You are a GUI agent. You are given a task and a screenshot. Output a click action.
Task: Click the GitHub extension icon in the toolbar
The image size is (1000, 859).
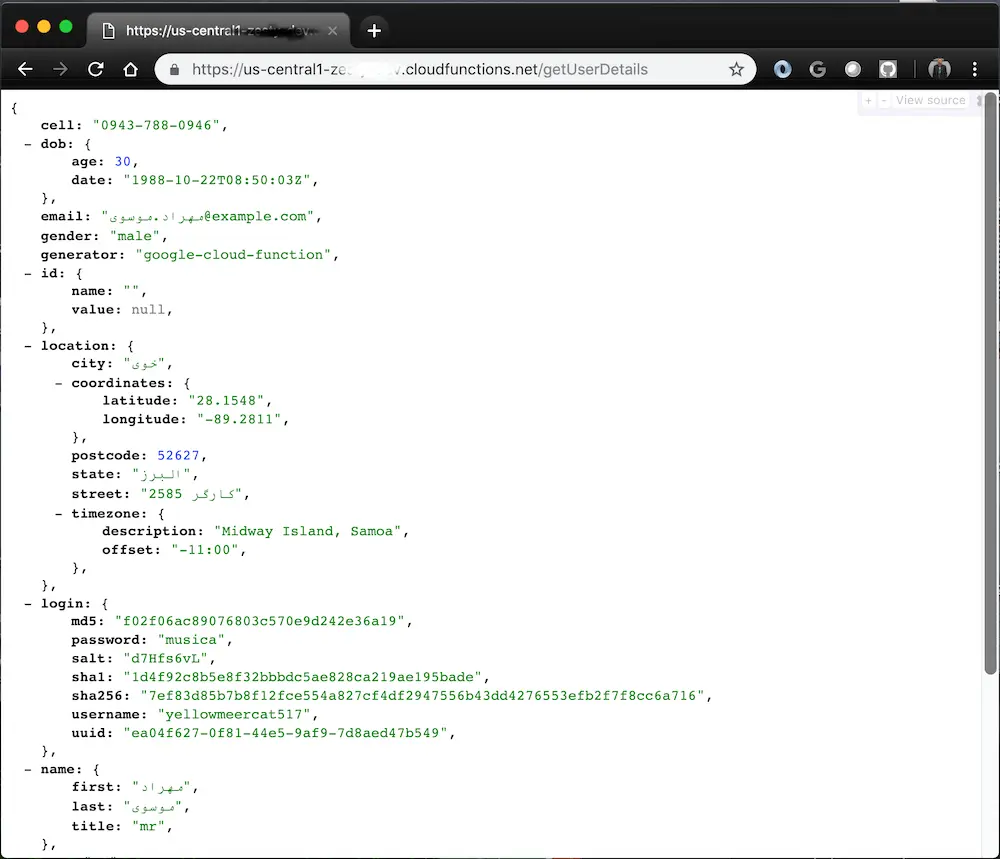pos(888,69)
